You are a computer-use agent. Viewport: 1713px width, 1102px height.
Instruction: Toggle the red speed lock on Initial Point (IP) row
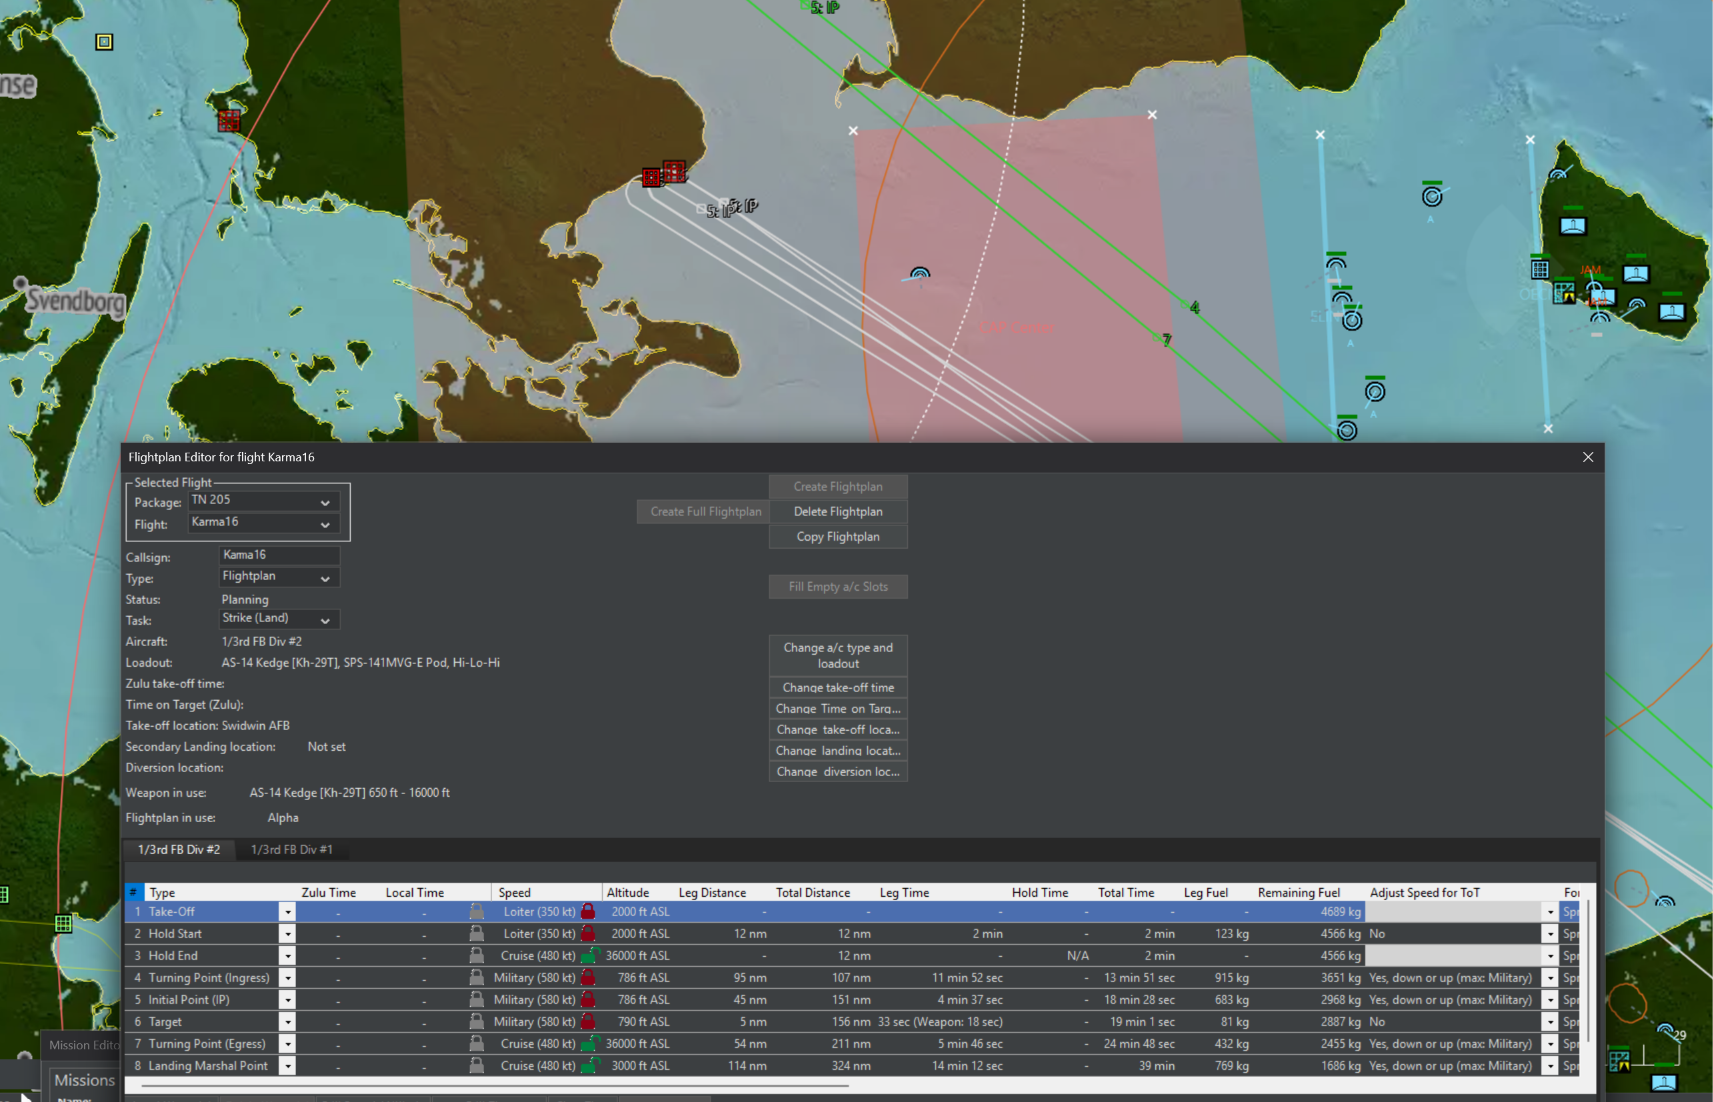[588, 999]
